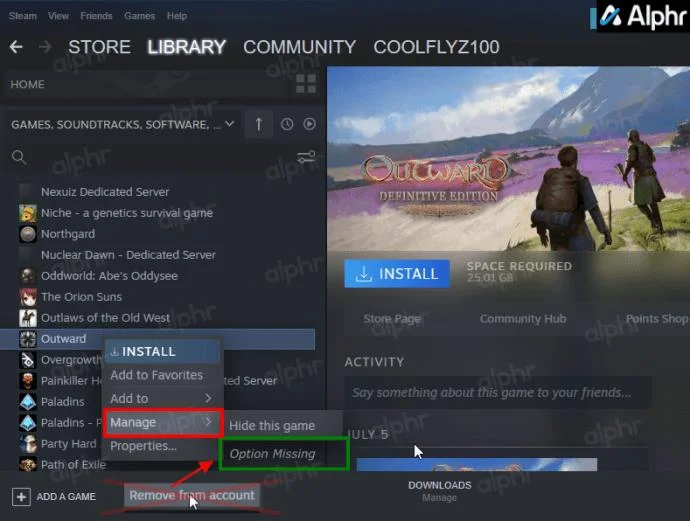Click the activity screenshot thumbnail

[477, 465]
